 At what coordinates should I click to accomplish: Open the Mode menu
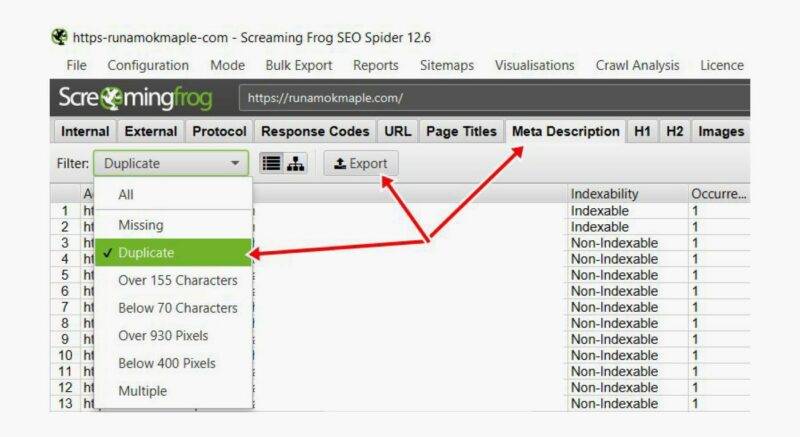pos(228,65)
